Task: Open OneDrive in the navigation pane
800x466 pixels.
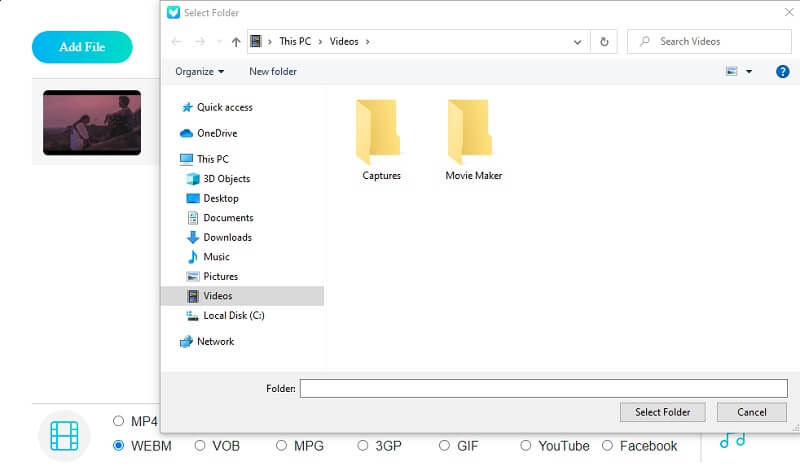Action: click(209, 133)
